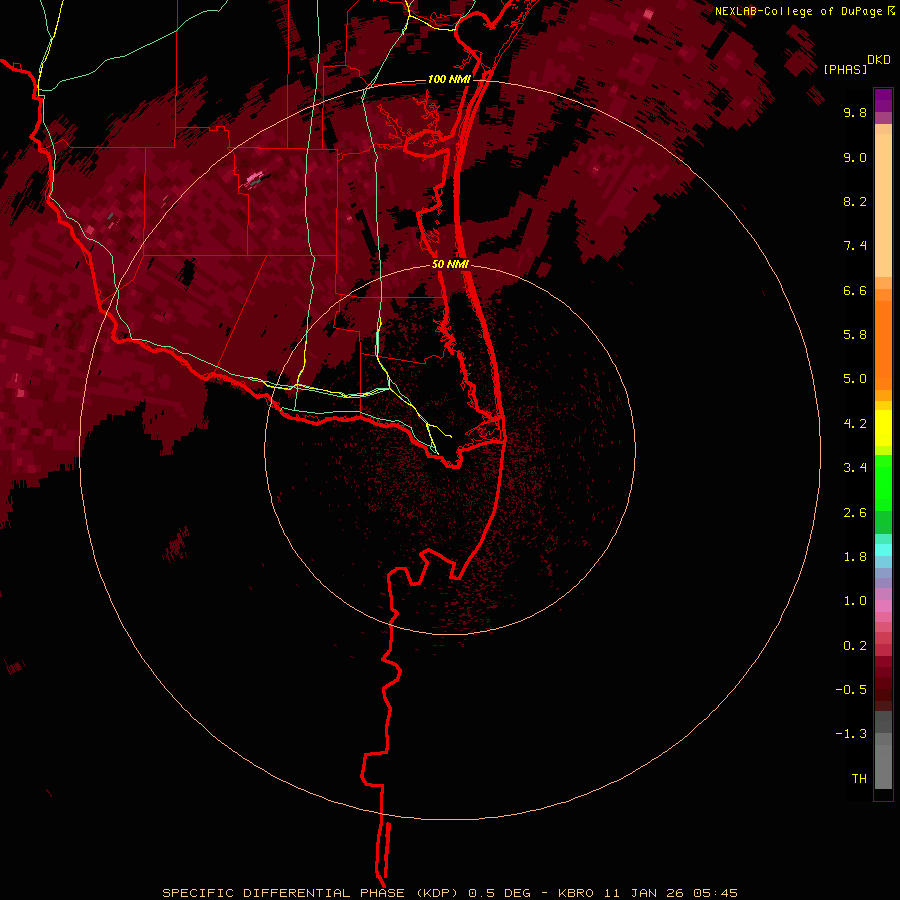The image size is (900, 900).
Task: Click the yellow band in color scale
Action: coord(883,428)
